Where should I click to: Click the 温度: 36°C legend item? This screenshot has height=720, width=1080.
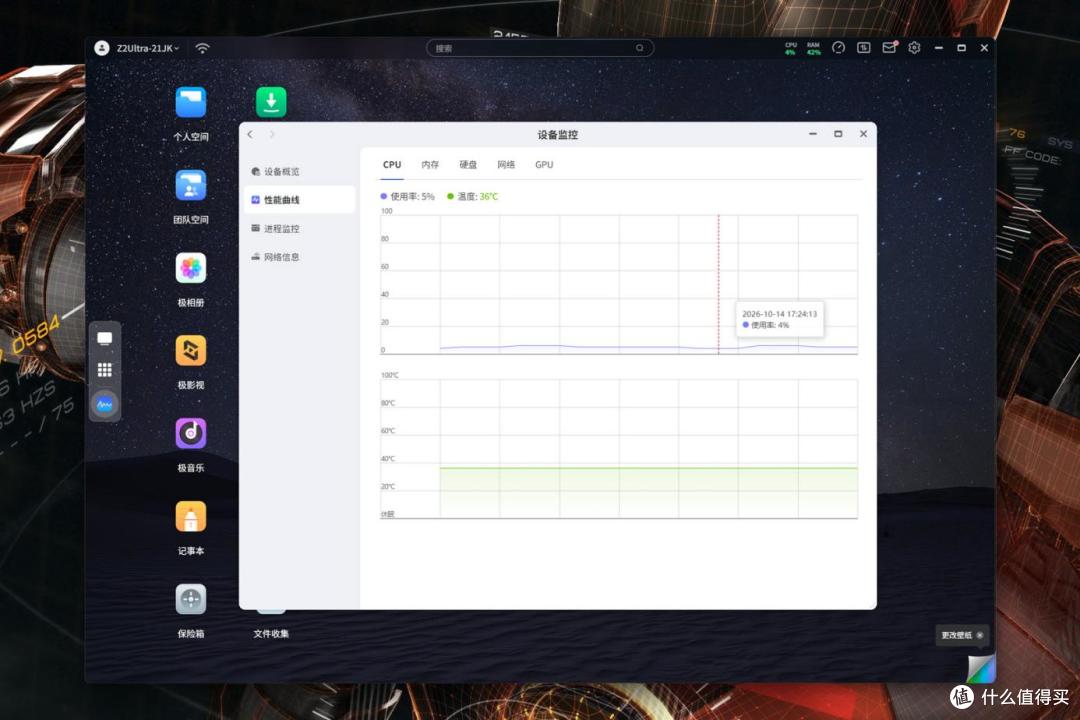472,196
